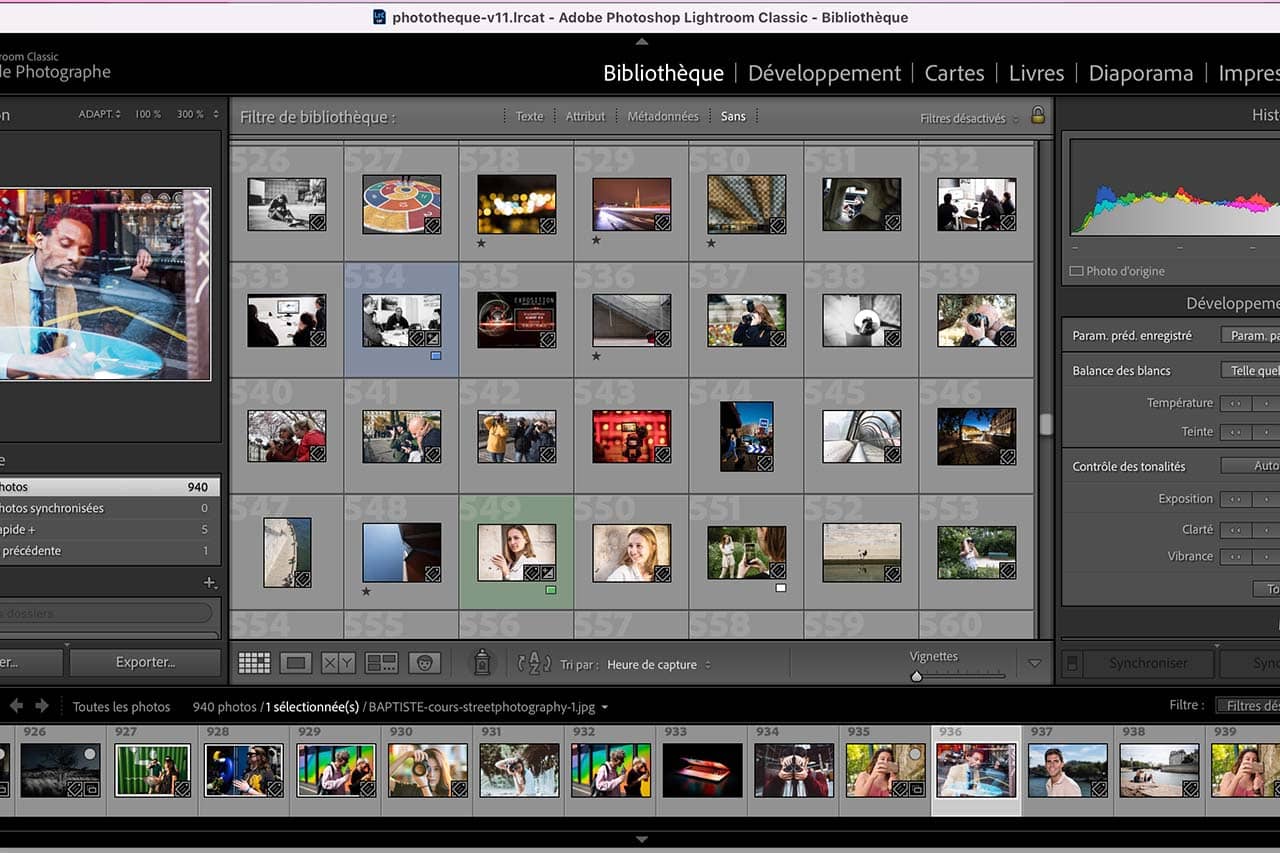Set navigator zoom to 100 %
The image size is (1280, 853).
(148, 114)
